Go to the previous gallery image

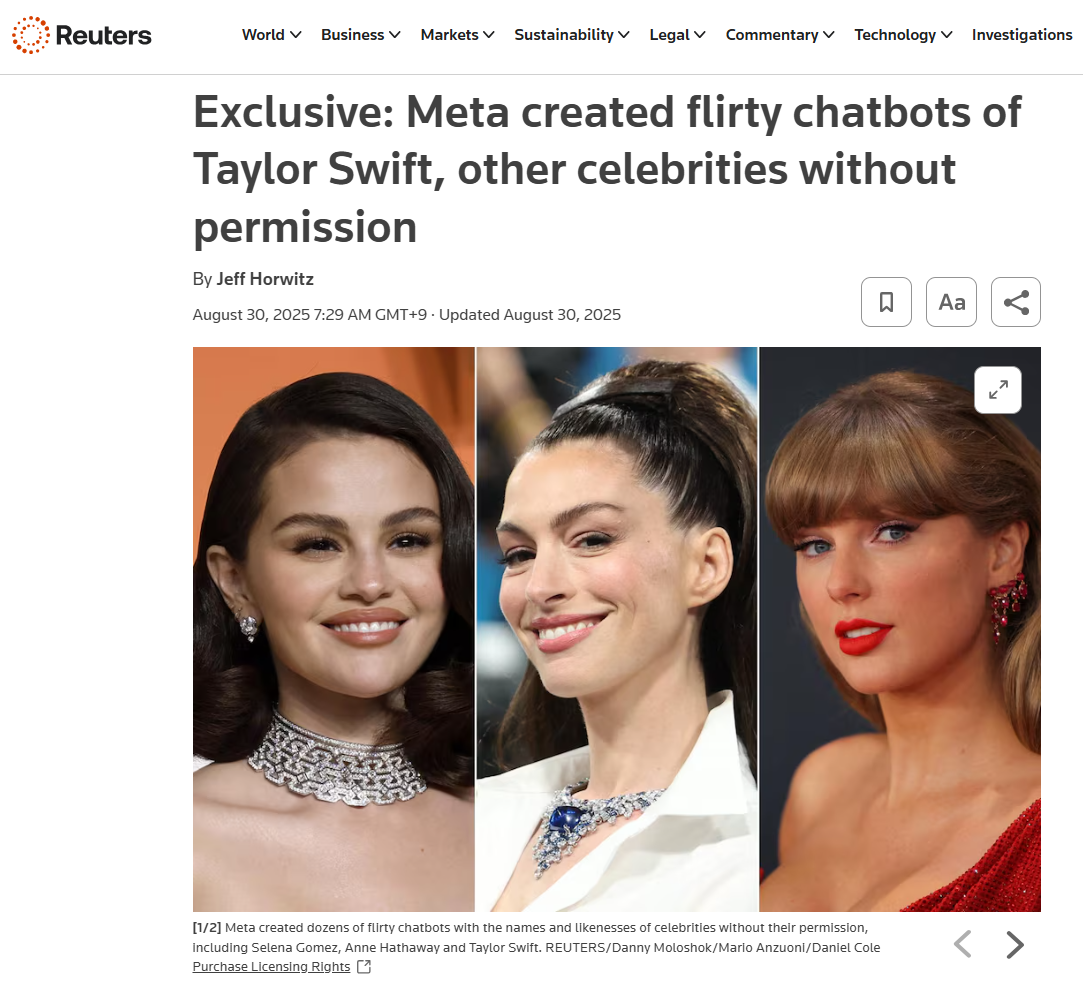[x=962, y=944]
